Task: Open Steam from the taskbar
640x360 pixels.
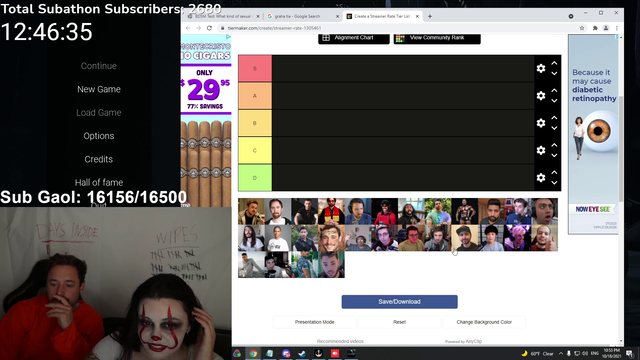Action: point(302,353)
